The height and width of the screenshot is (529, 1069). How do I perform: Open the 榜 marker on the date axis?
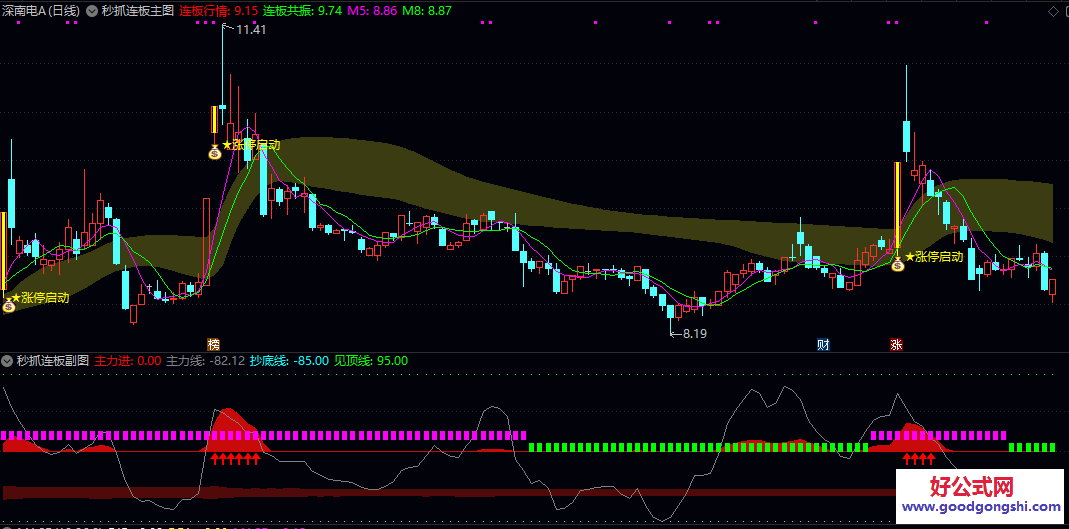click(x=214, y=344)
